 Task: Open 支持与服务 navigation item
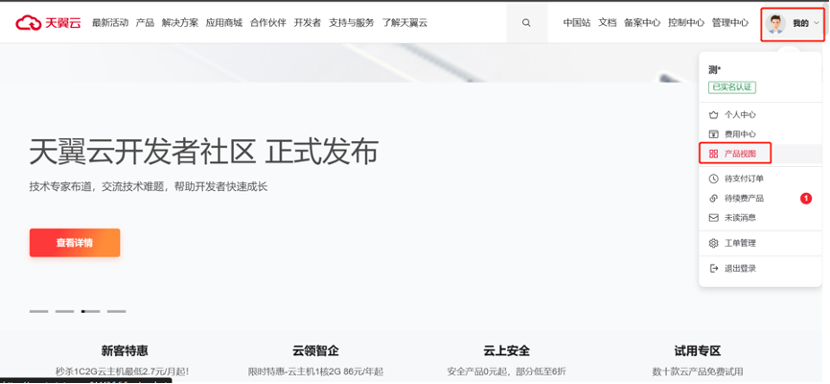pos(351,23)
